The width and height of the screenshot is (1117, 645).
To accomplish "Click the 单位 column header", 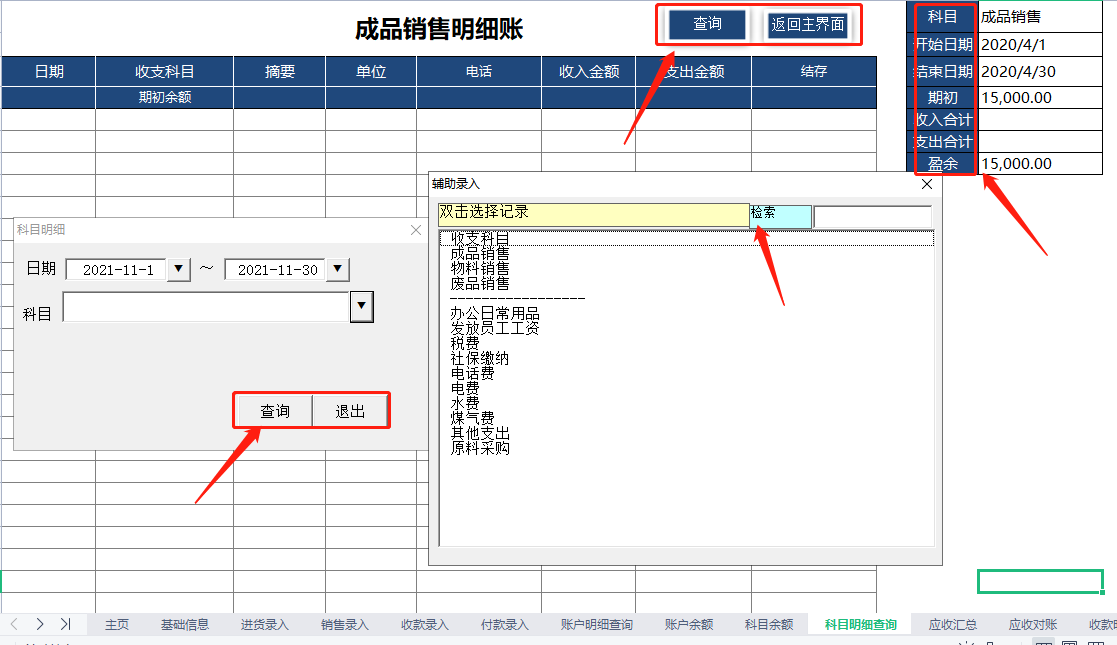I will [371, 72].
